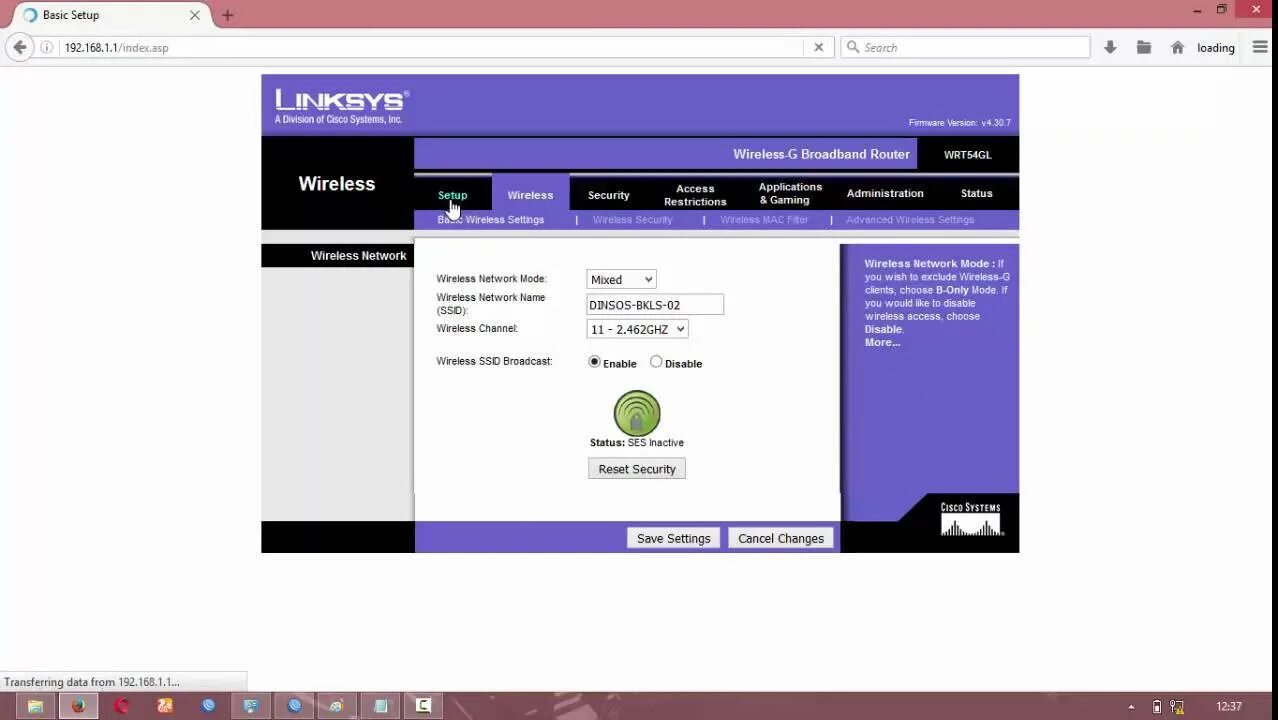Go to Wireless Security subtab

[x=633, y=220]
